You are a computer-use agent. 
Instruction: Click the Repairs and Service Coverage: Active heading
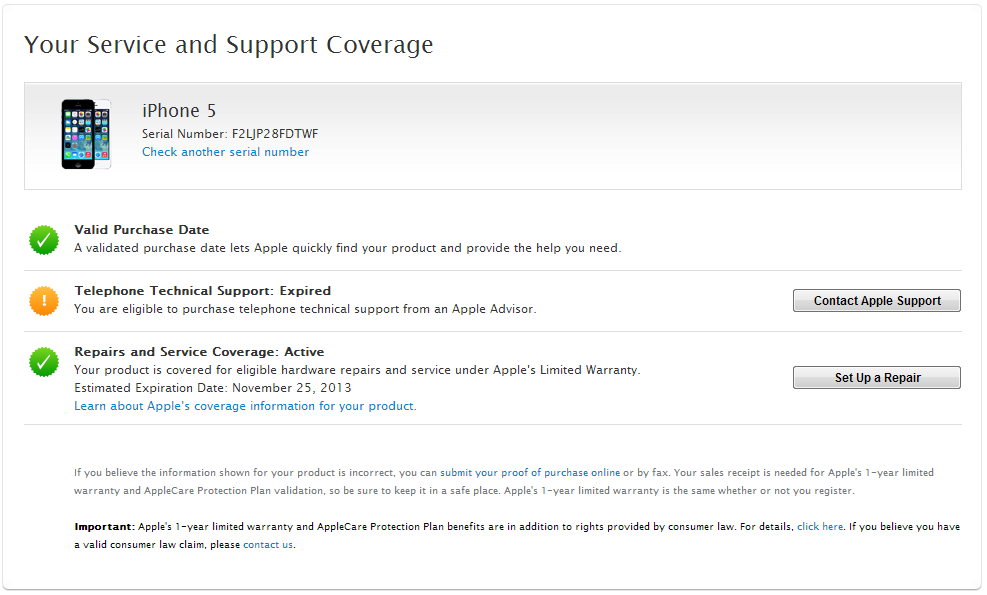click(199, 352)
